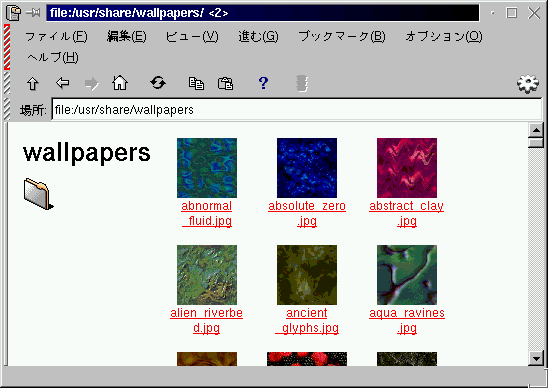The height and width of the screenshot is (388, 548).
Task: Open help with the question mark icon
Action: (263, 83)
